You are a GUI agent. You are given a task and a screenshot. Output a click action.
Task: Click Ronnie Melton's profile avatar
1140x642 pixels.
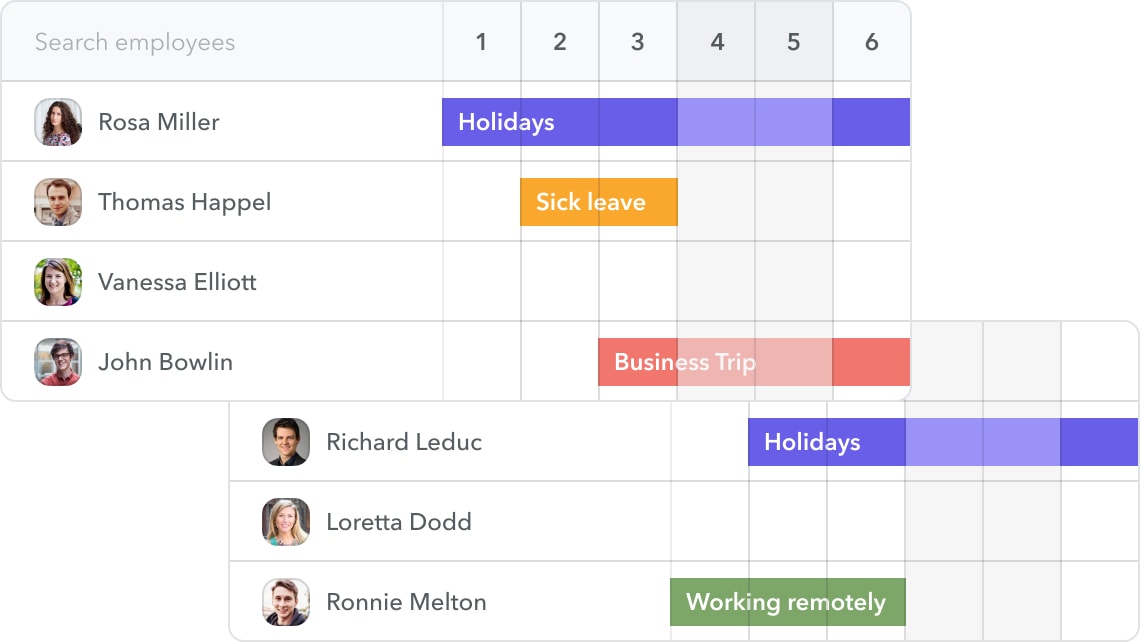point(286,601)
